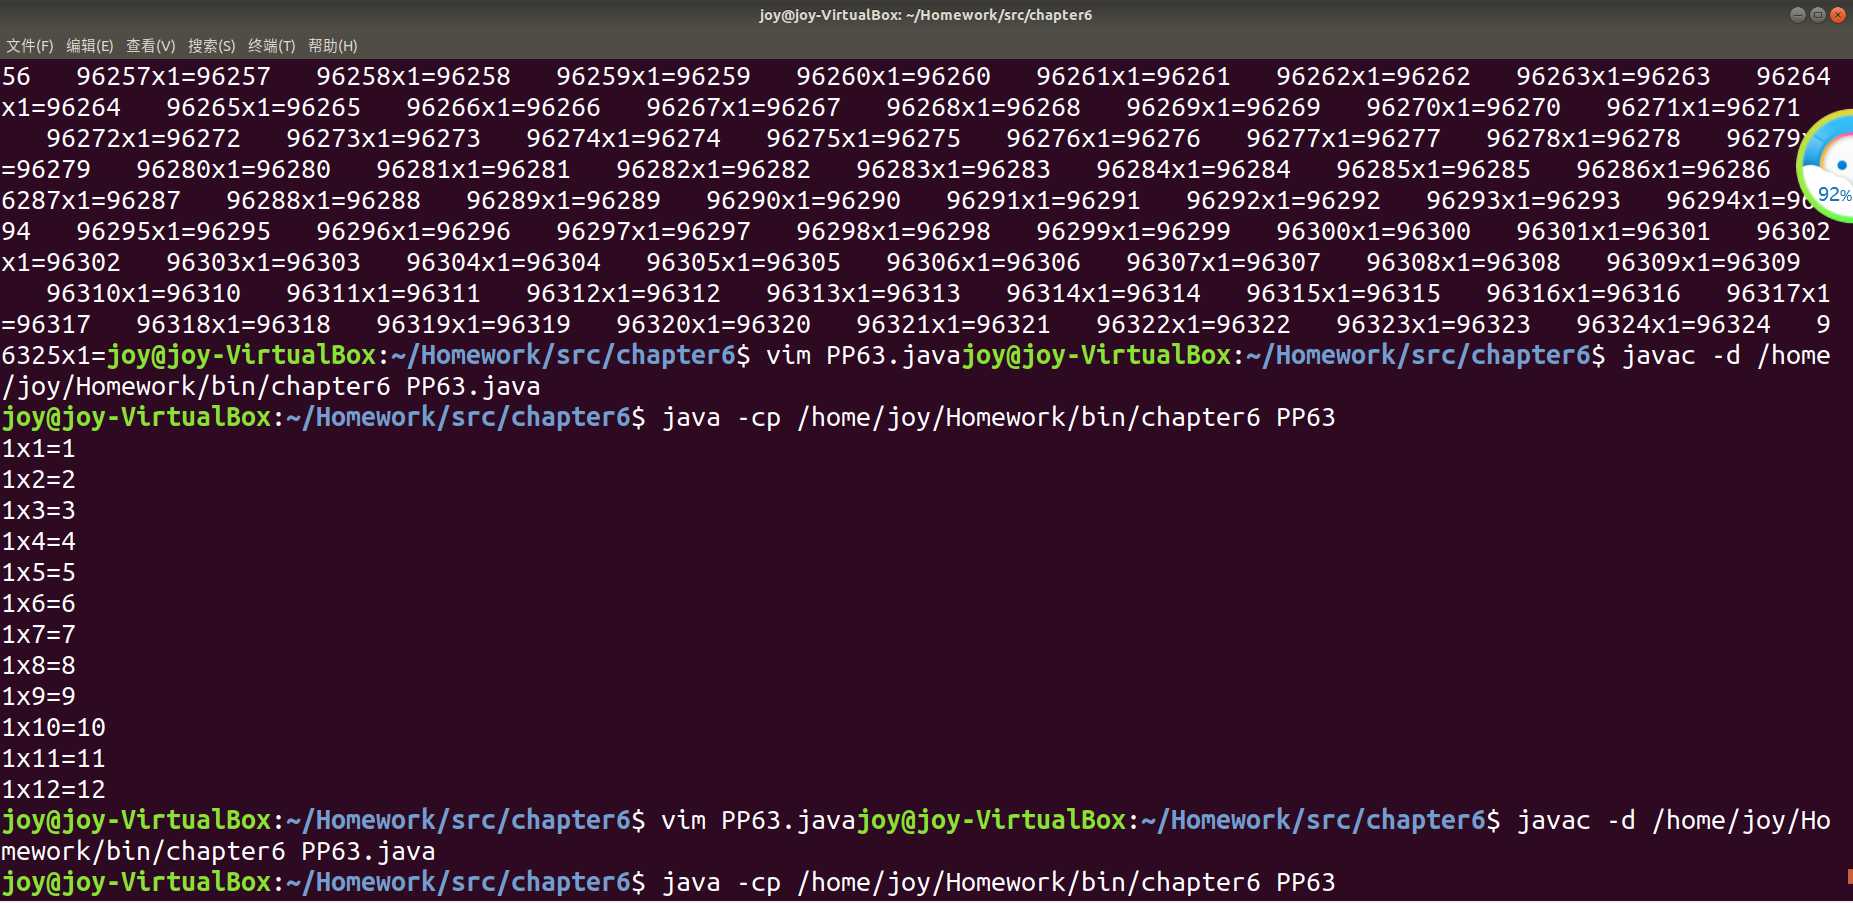Click the text 96280x1=96280
Viewport: 1853px width, 903px height.
(x=233, y=170)
